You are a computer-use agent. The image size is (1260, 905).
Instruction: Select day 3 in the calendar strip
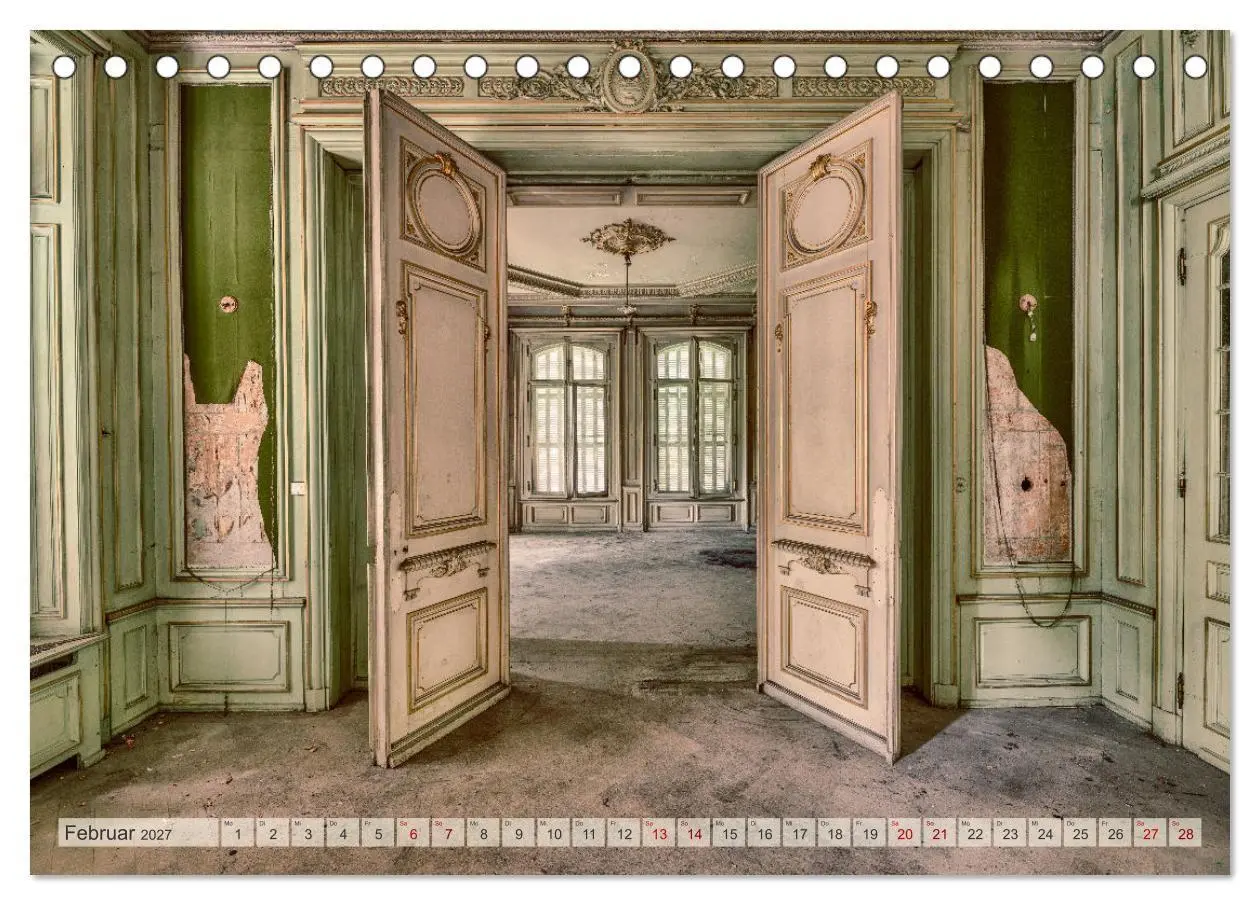point(307,833)
